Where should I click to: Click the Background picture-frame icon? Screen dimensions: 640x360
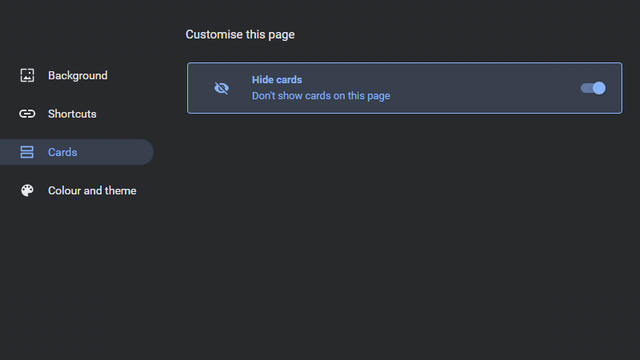click(x=27, y=76)
